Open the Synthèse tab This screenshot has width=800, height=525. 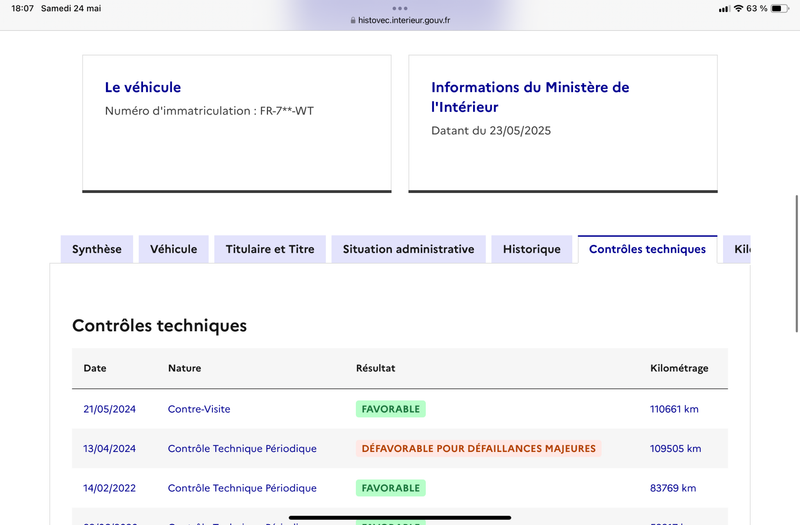[x=97, y=249]
